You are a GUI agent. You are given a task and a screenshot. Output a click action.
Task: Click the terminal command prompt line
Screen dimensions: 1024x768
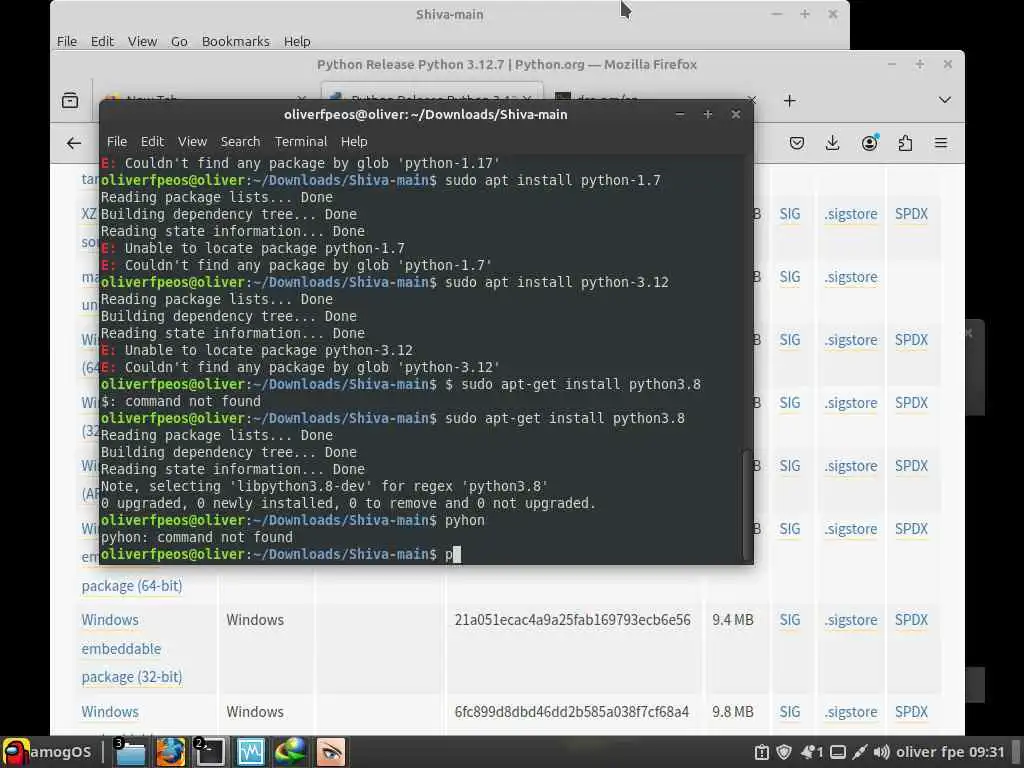click(x=421, y=554)
